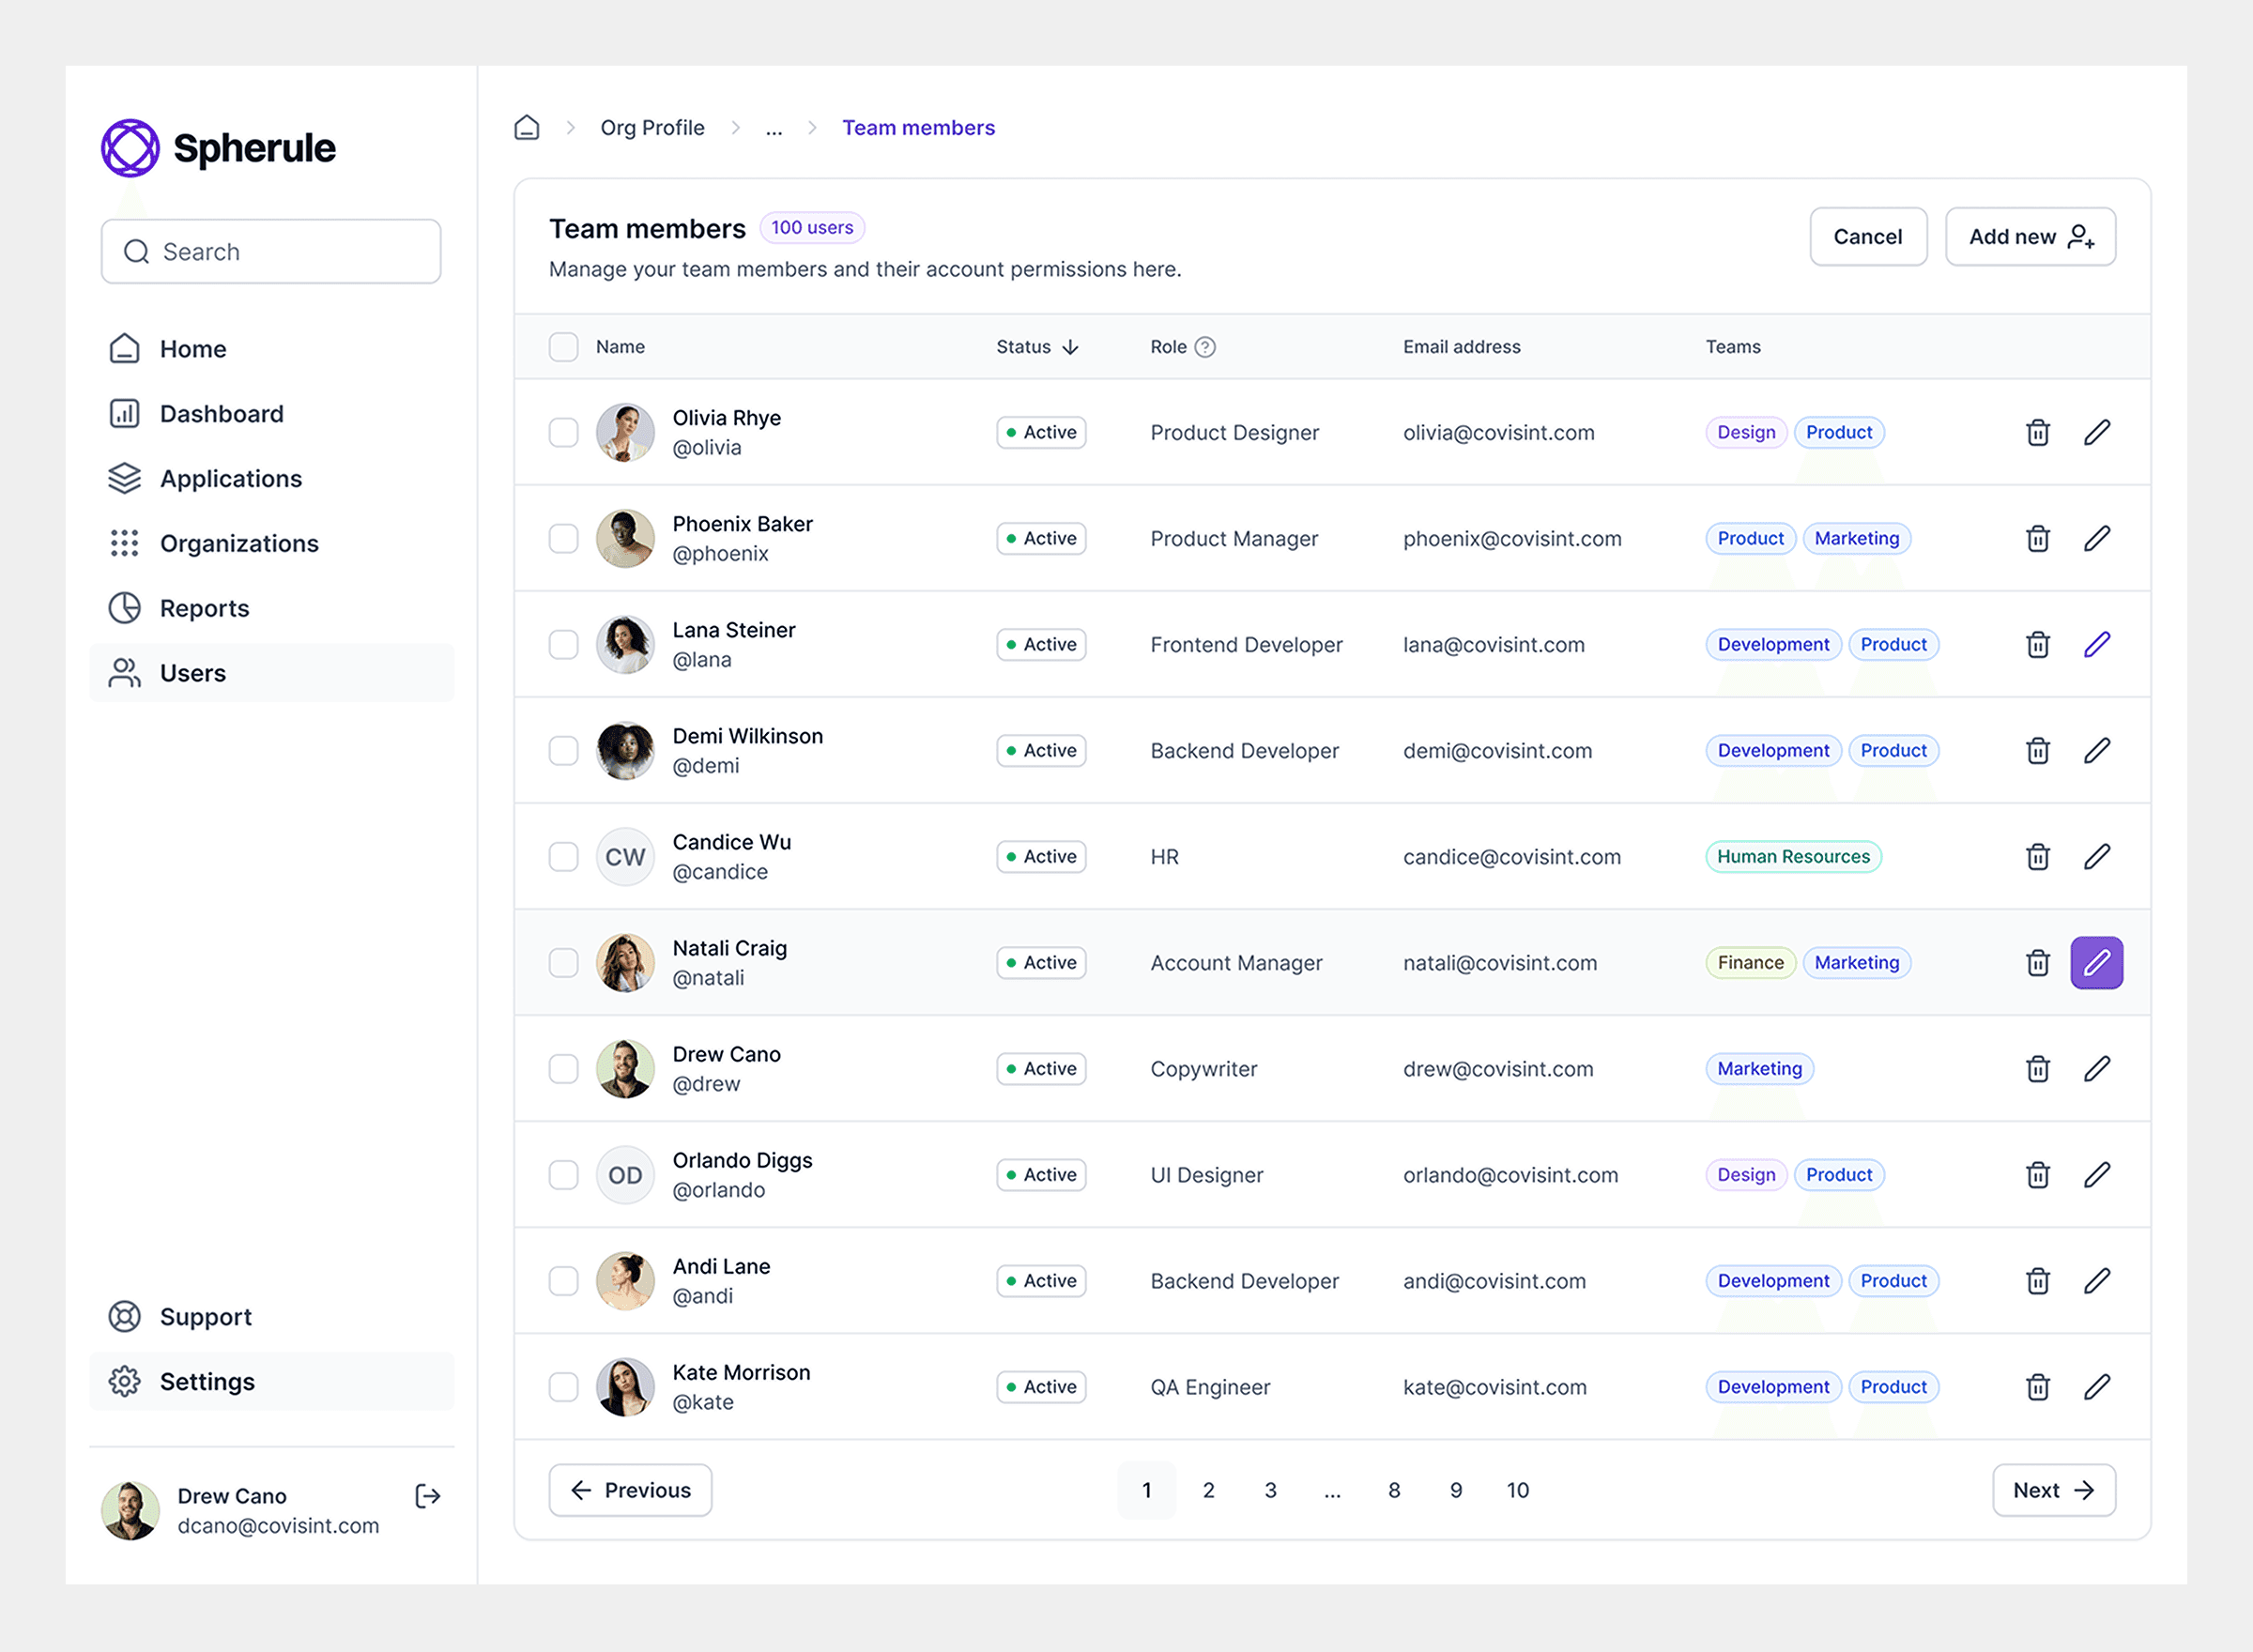The height and width of the screenshot is (1652, 2253).
Task: Open the Organizations sidebar item
Action: pyautogui.click(x=238, y=543)
